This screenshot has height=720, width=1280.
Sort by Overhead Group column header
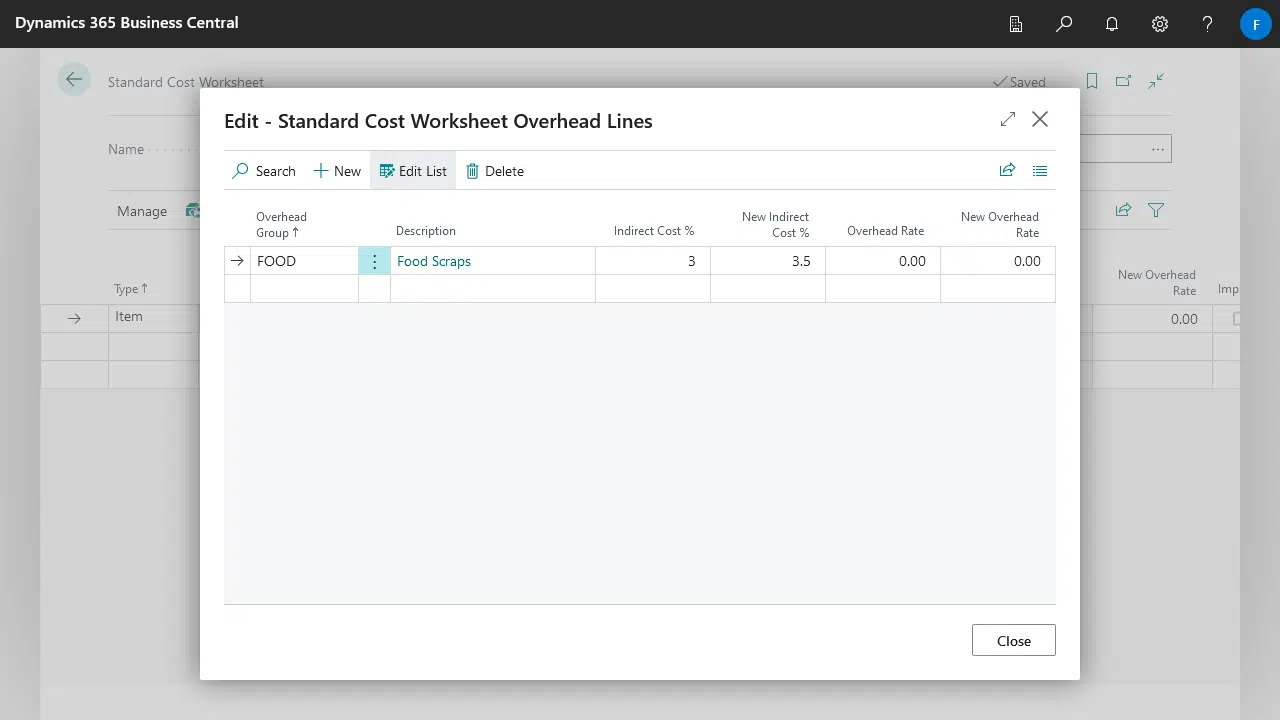281,224
